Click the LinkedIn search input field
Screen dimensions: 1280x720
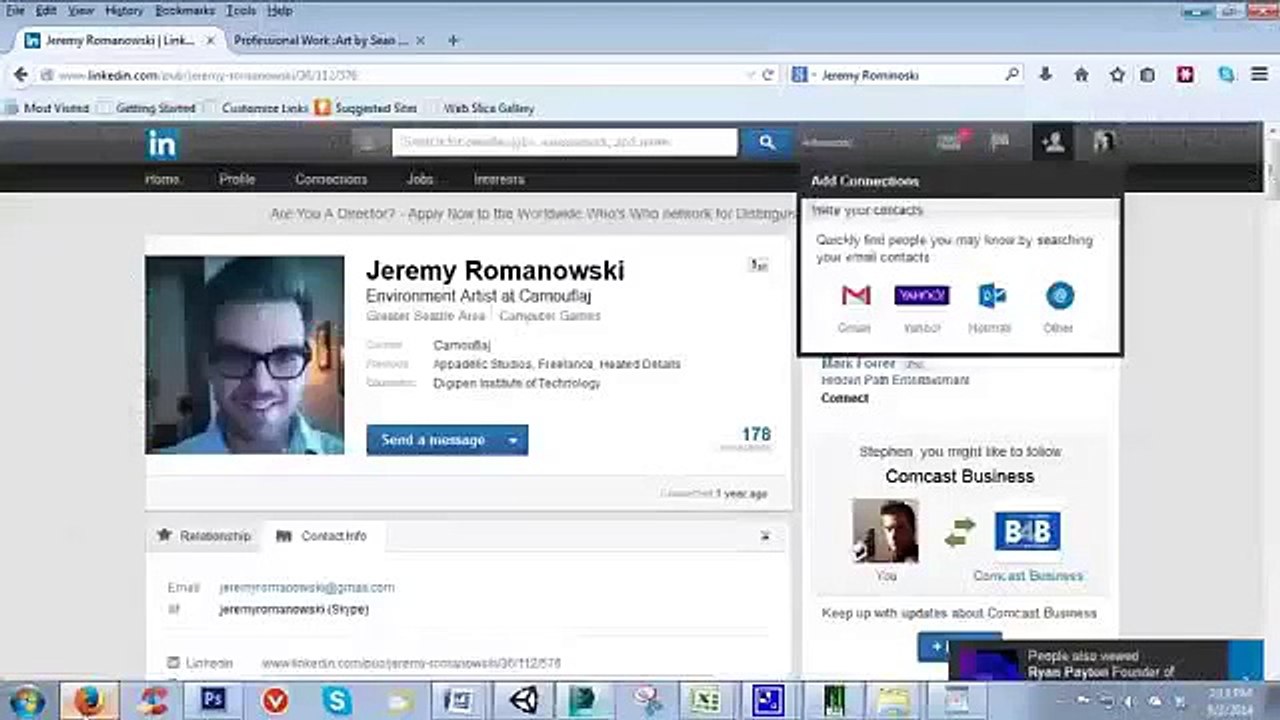coord(565,143)
